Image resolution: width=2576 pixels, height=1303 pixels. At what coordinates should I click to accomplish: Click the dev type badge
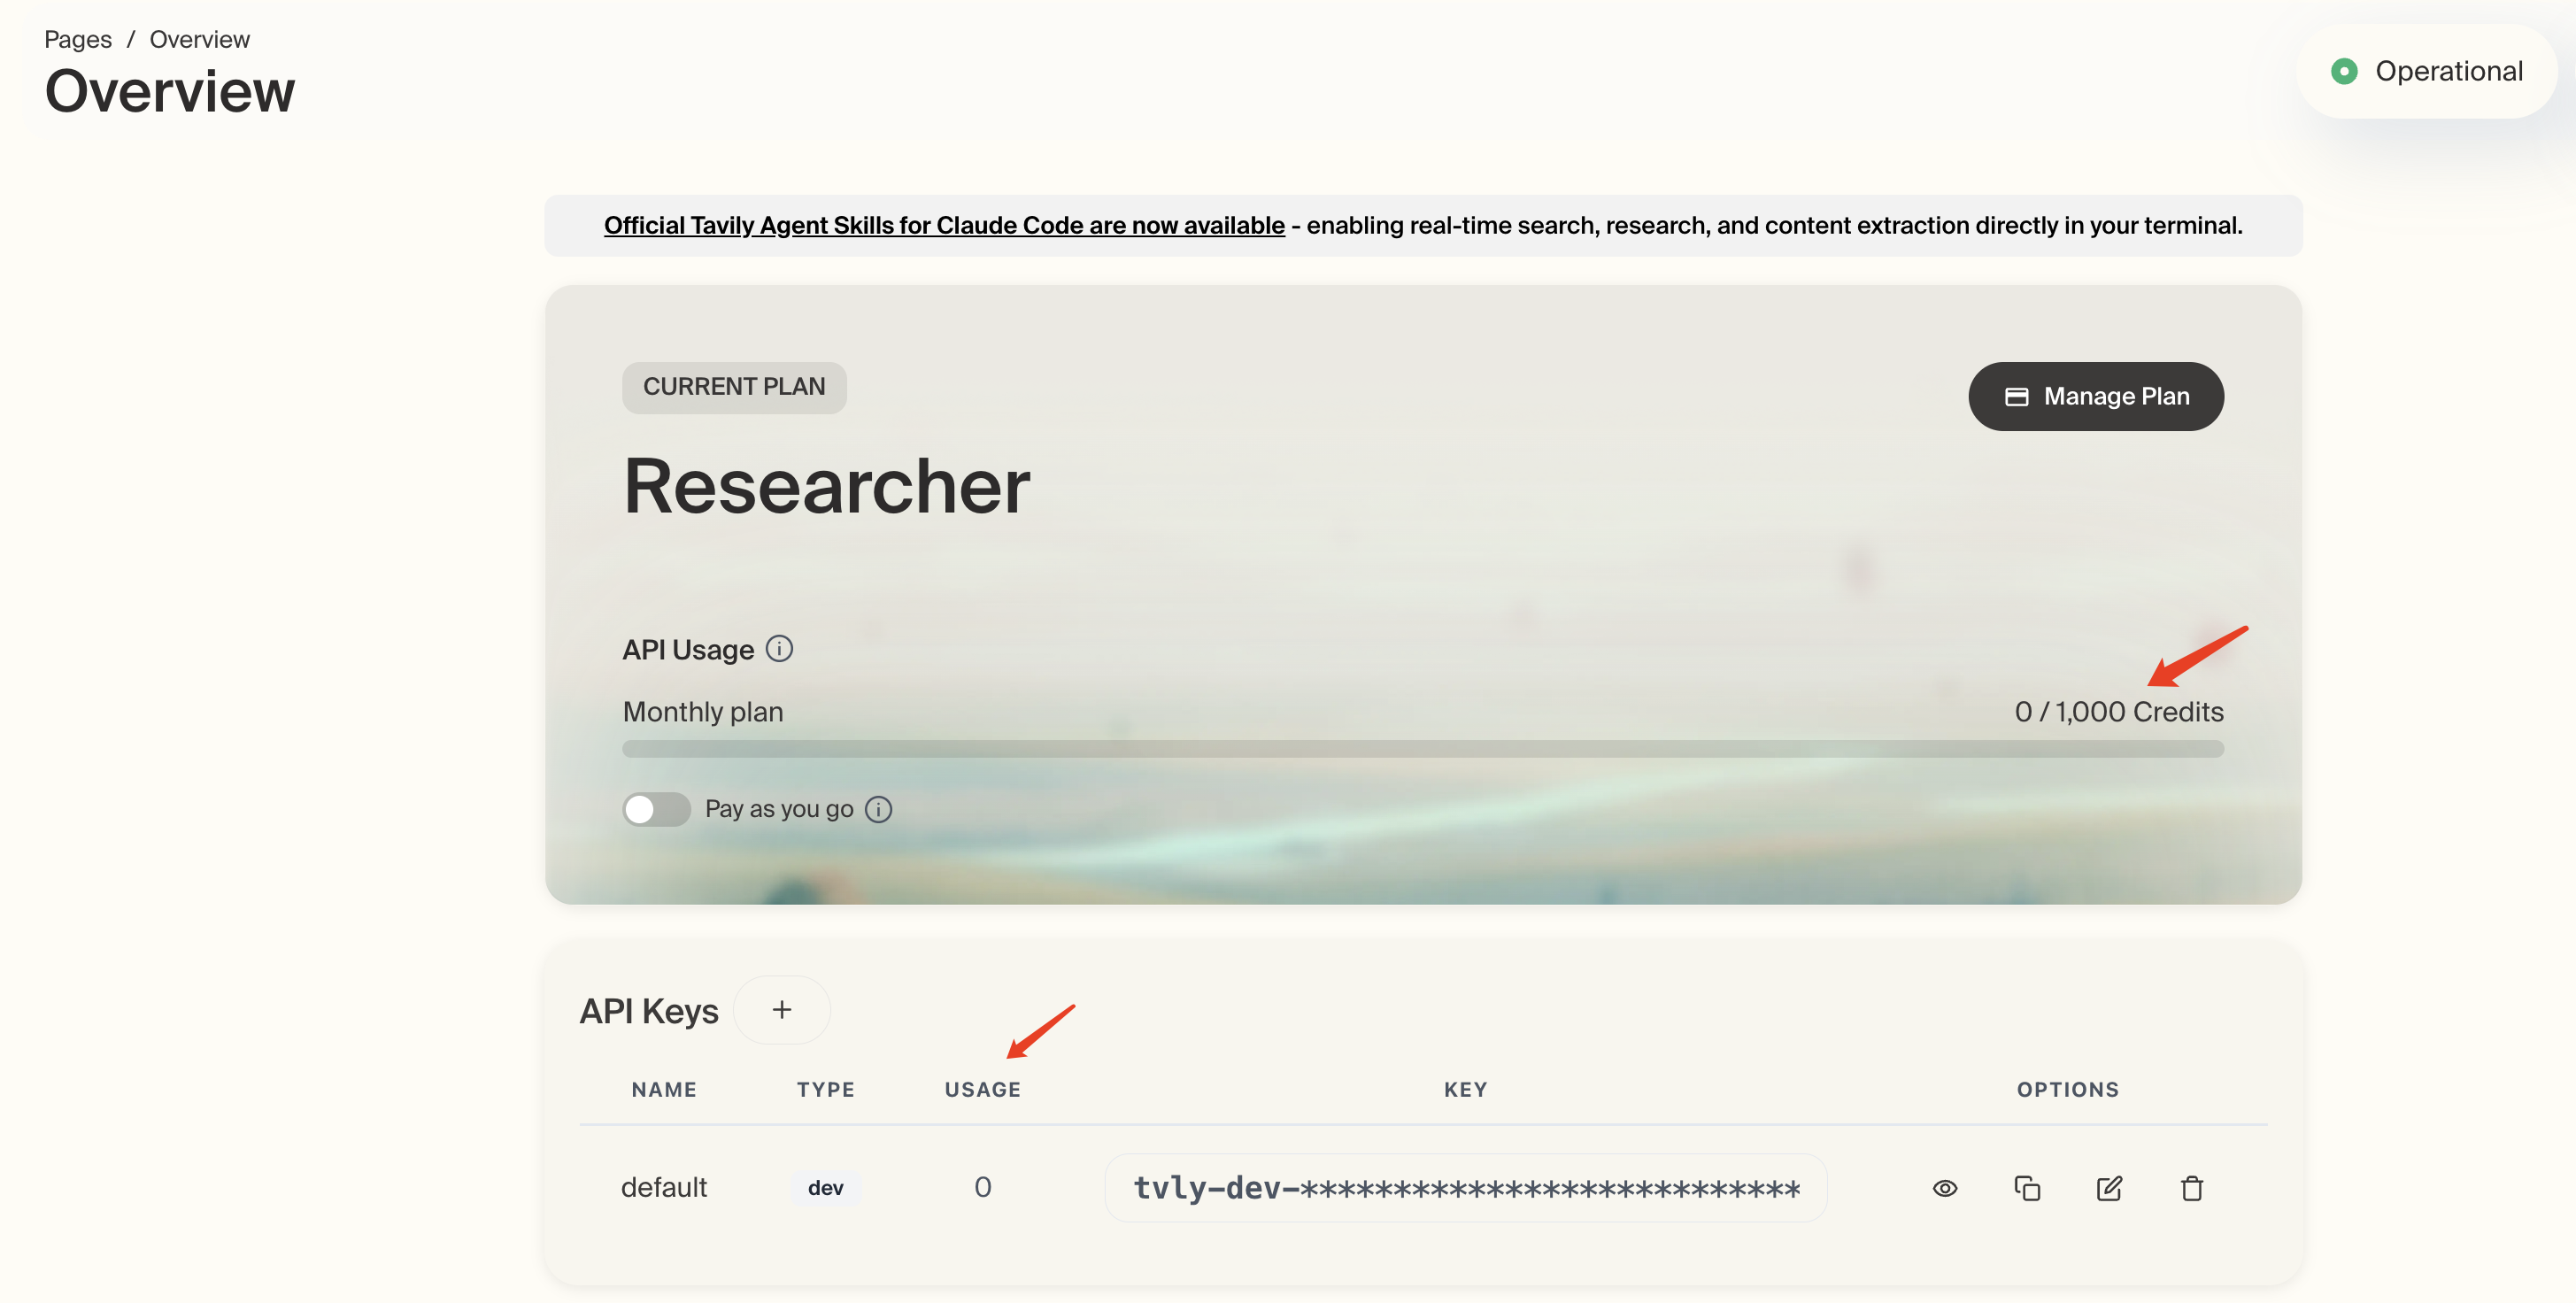click(x=825, y=1188)
